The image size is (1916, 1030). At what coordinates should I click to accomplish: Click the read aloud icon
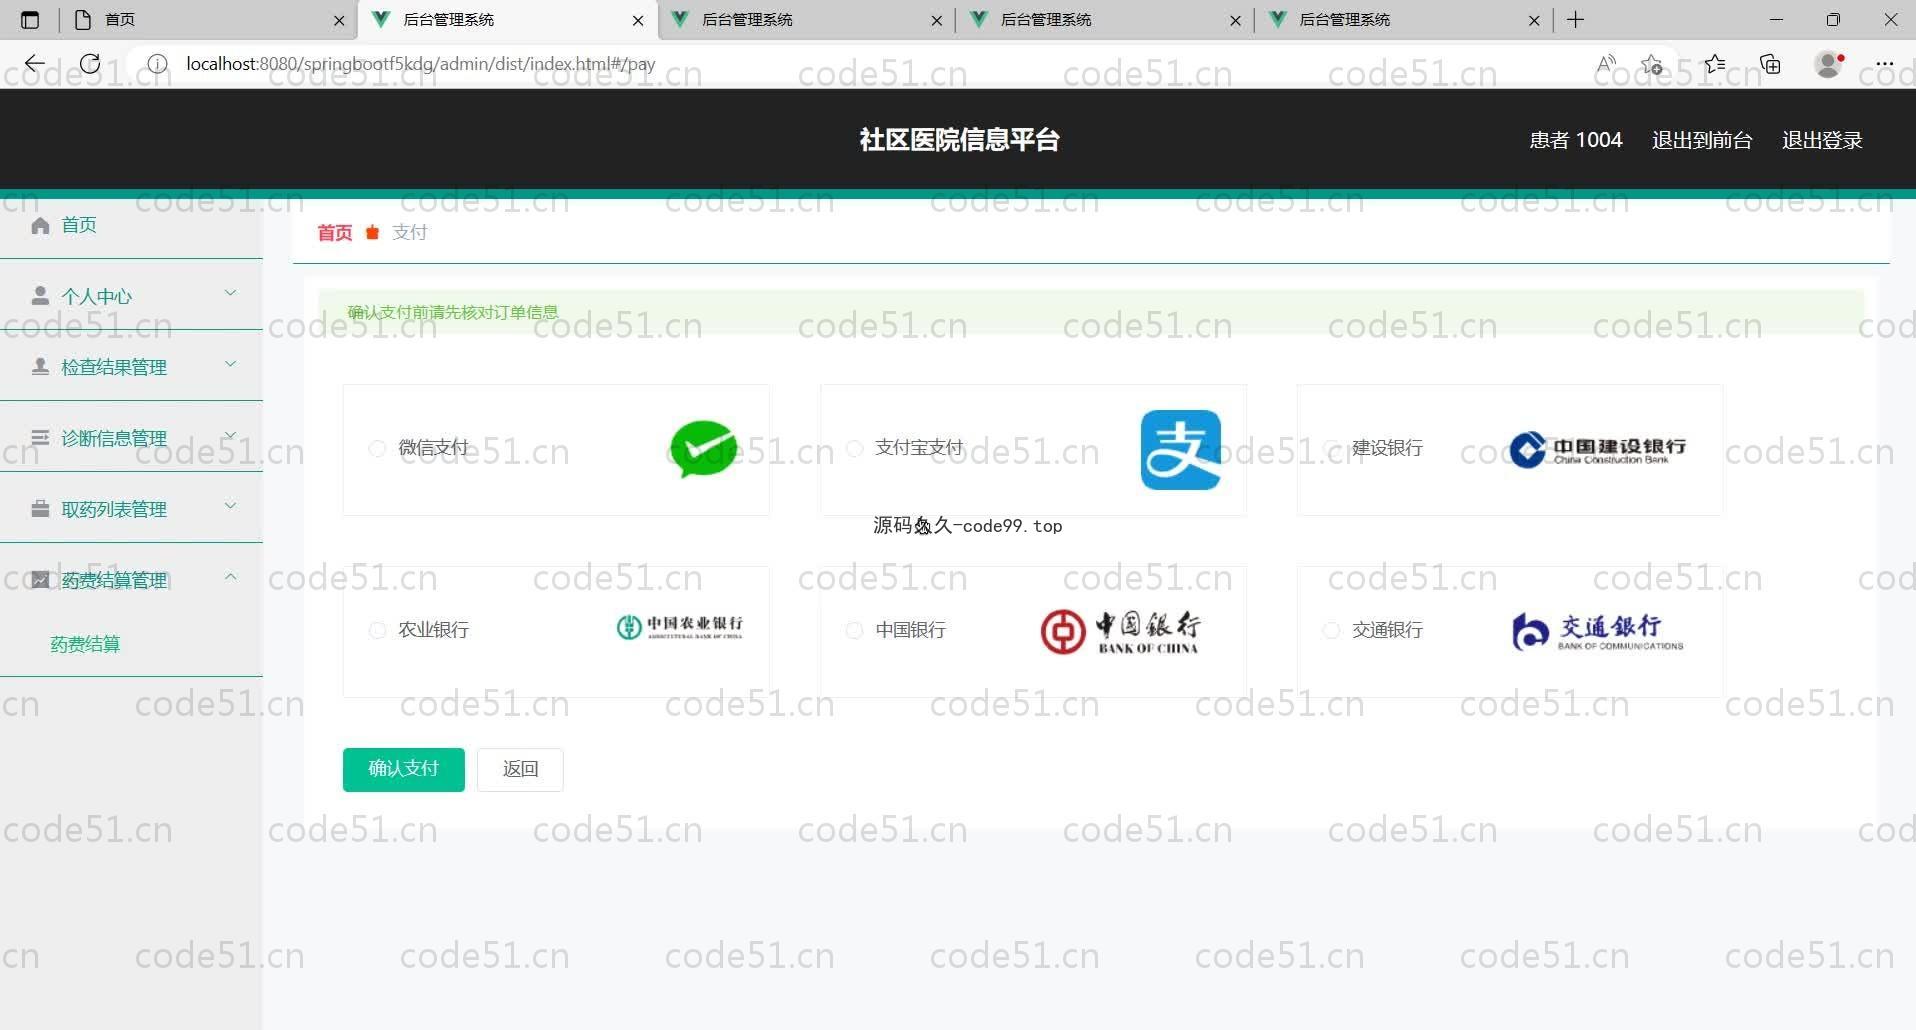(1606, 64)
